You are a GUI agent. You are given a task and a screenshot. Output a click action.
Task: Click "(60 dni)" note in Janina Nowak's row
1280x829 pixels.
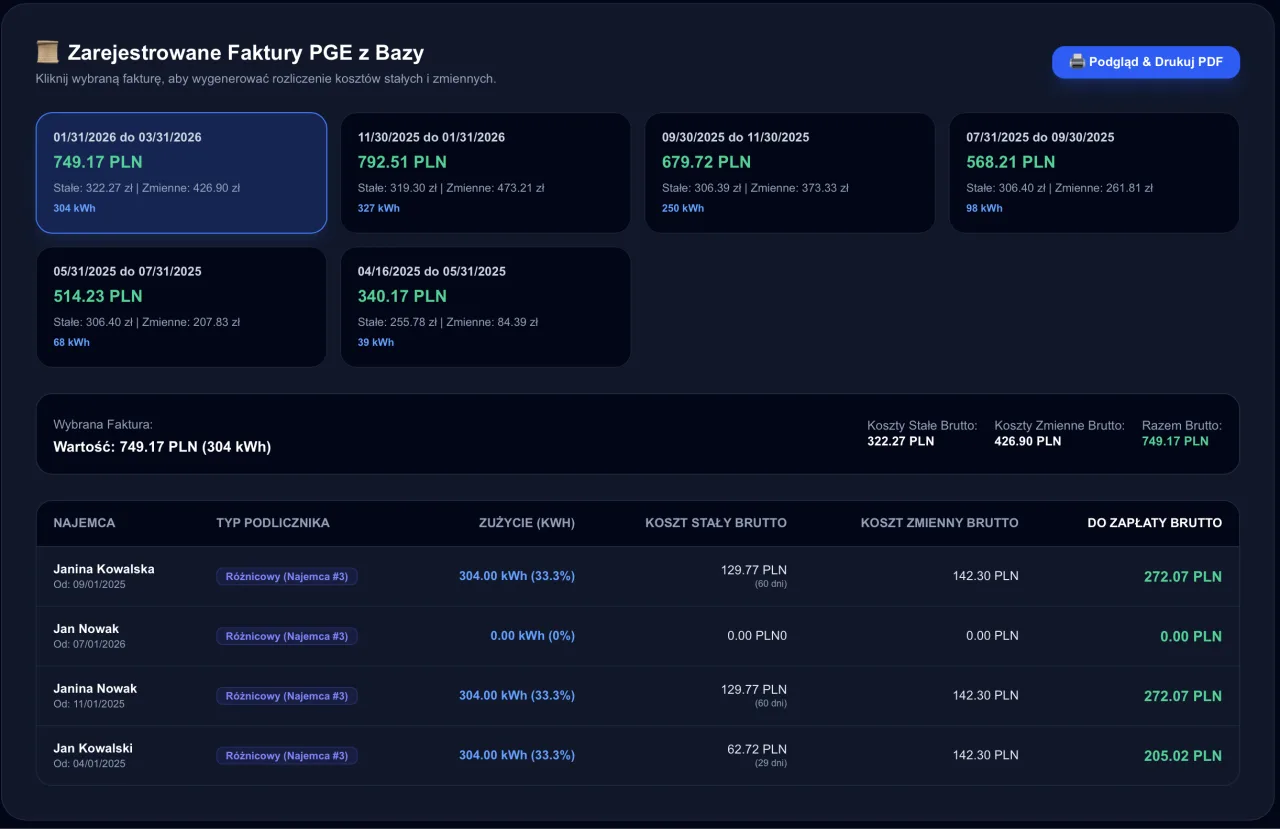[771, 704]
